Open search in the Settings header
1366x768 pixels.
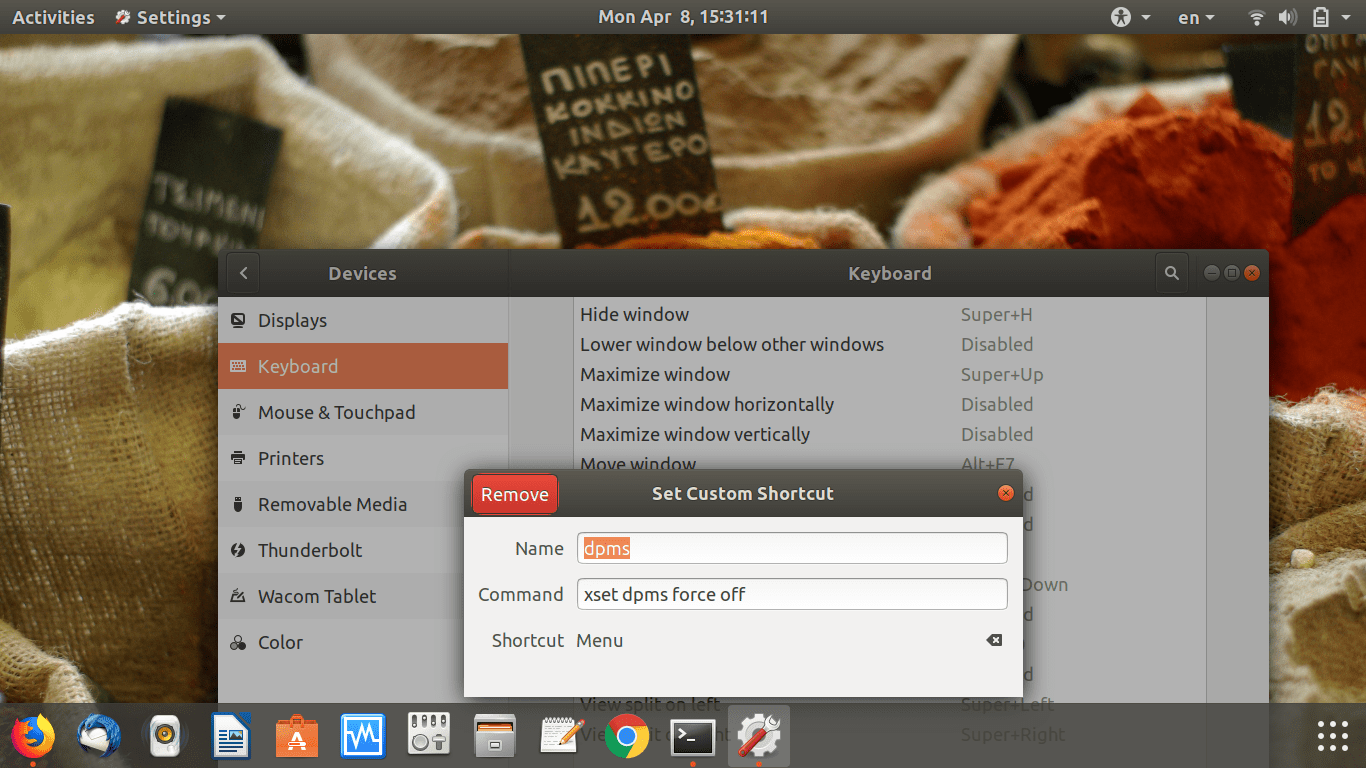pos(1171,273)
